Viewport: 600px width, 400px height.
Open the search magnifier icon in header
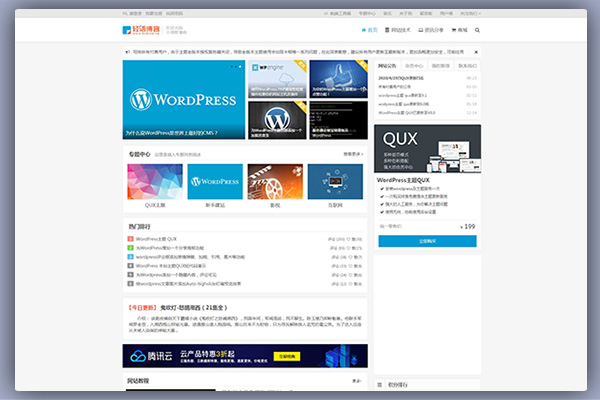pyautogui.click(x=477, y=30)
